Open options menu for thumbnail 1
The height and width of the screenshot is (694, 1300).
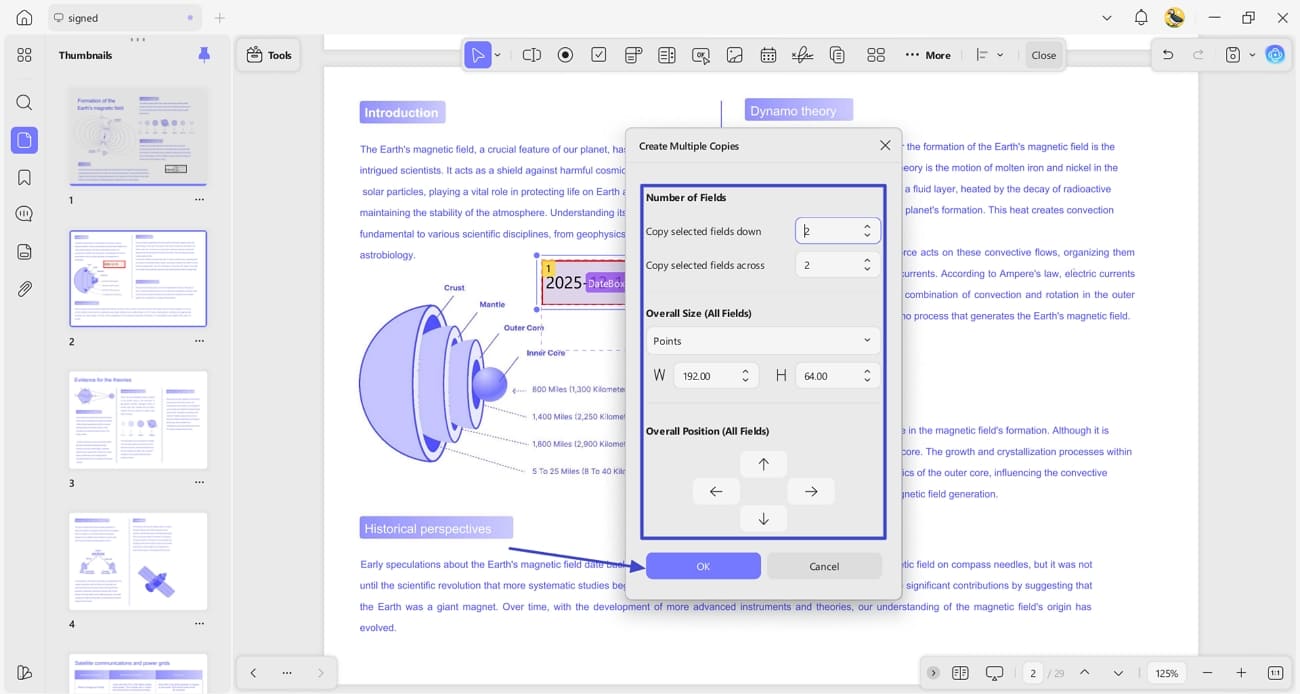tap(199, 200)
